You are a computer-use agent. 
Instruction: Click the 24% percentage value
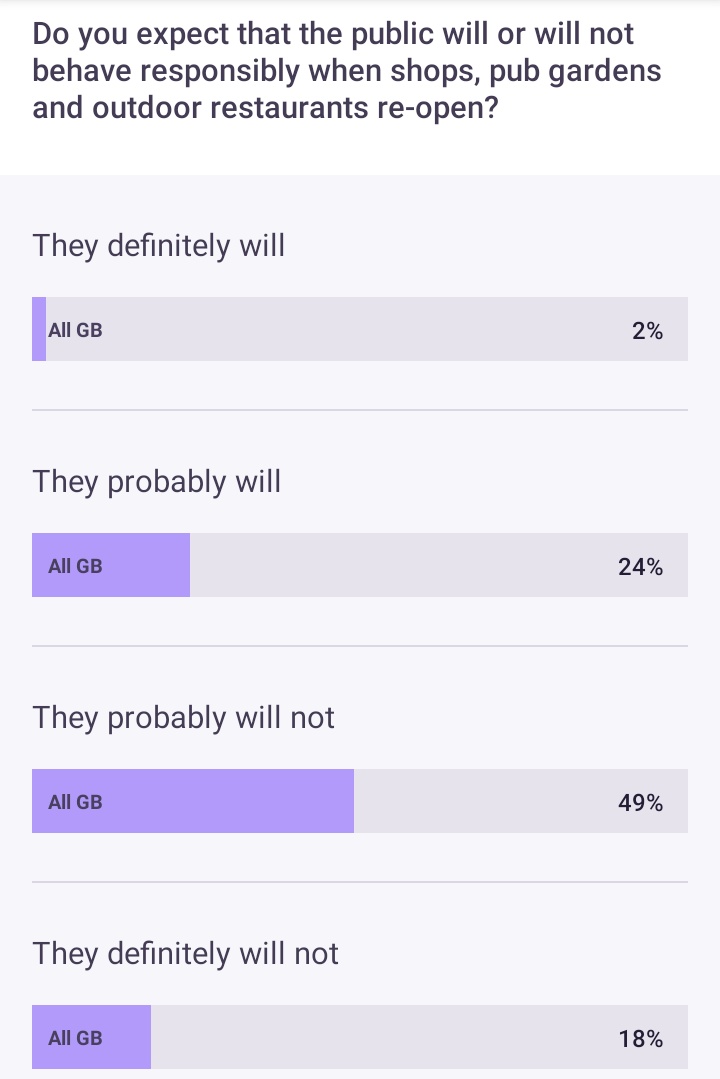click(x=640, y=567)
